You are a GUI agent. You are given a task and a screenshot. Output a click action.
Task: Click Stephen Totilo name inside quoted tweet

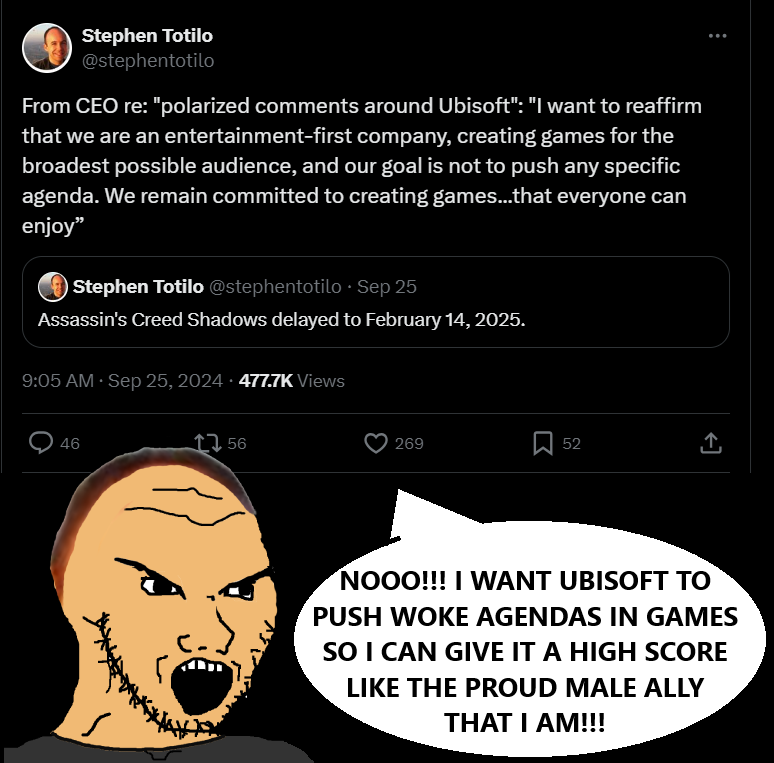pyautogui.click(x=137, y=287)
